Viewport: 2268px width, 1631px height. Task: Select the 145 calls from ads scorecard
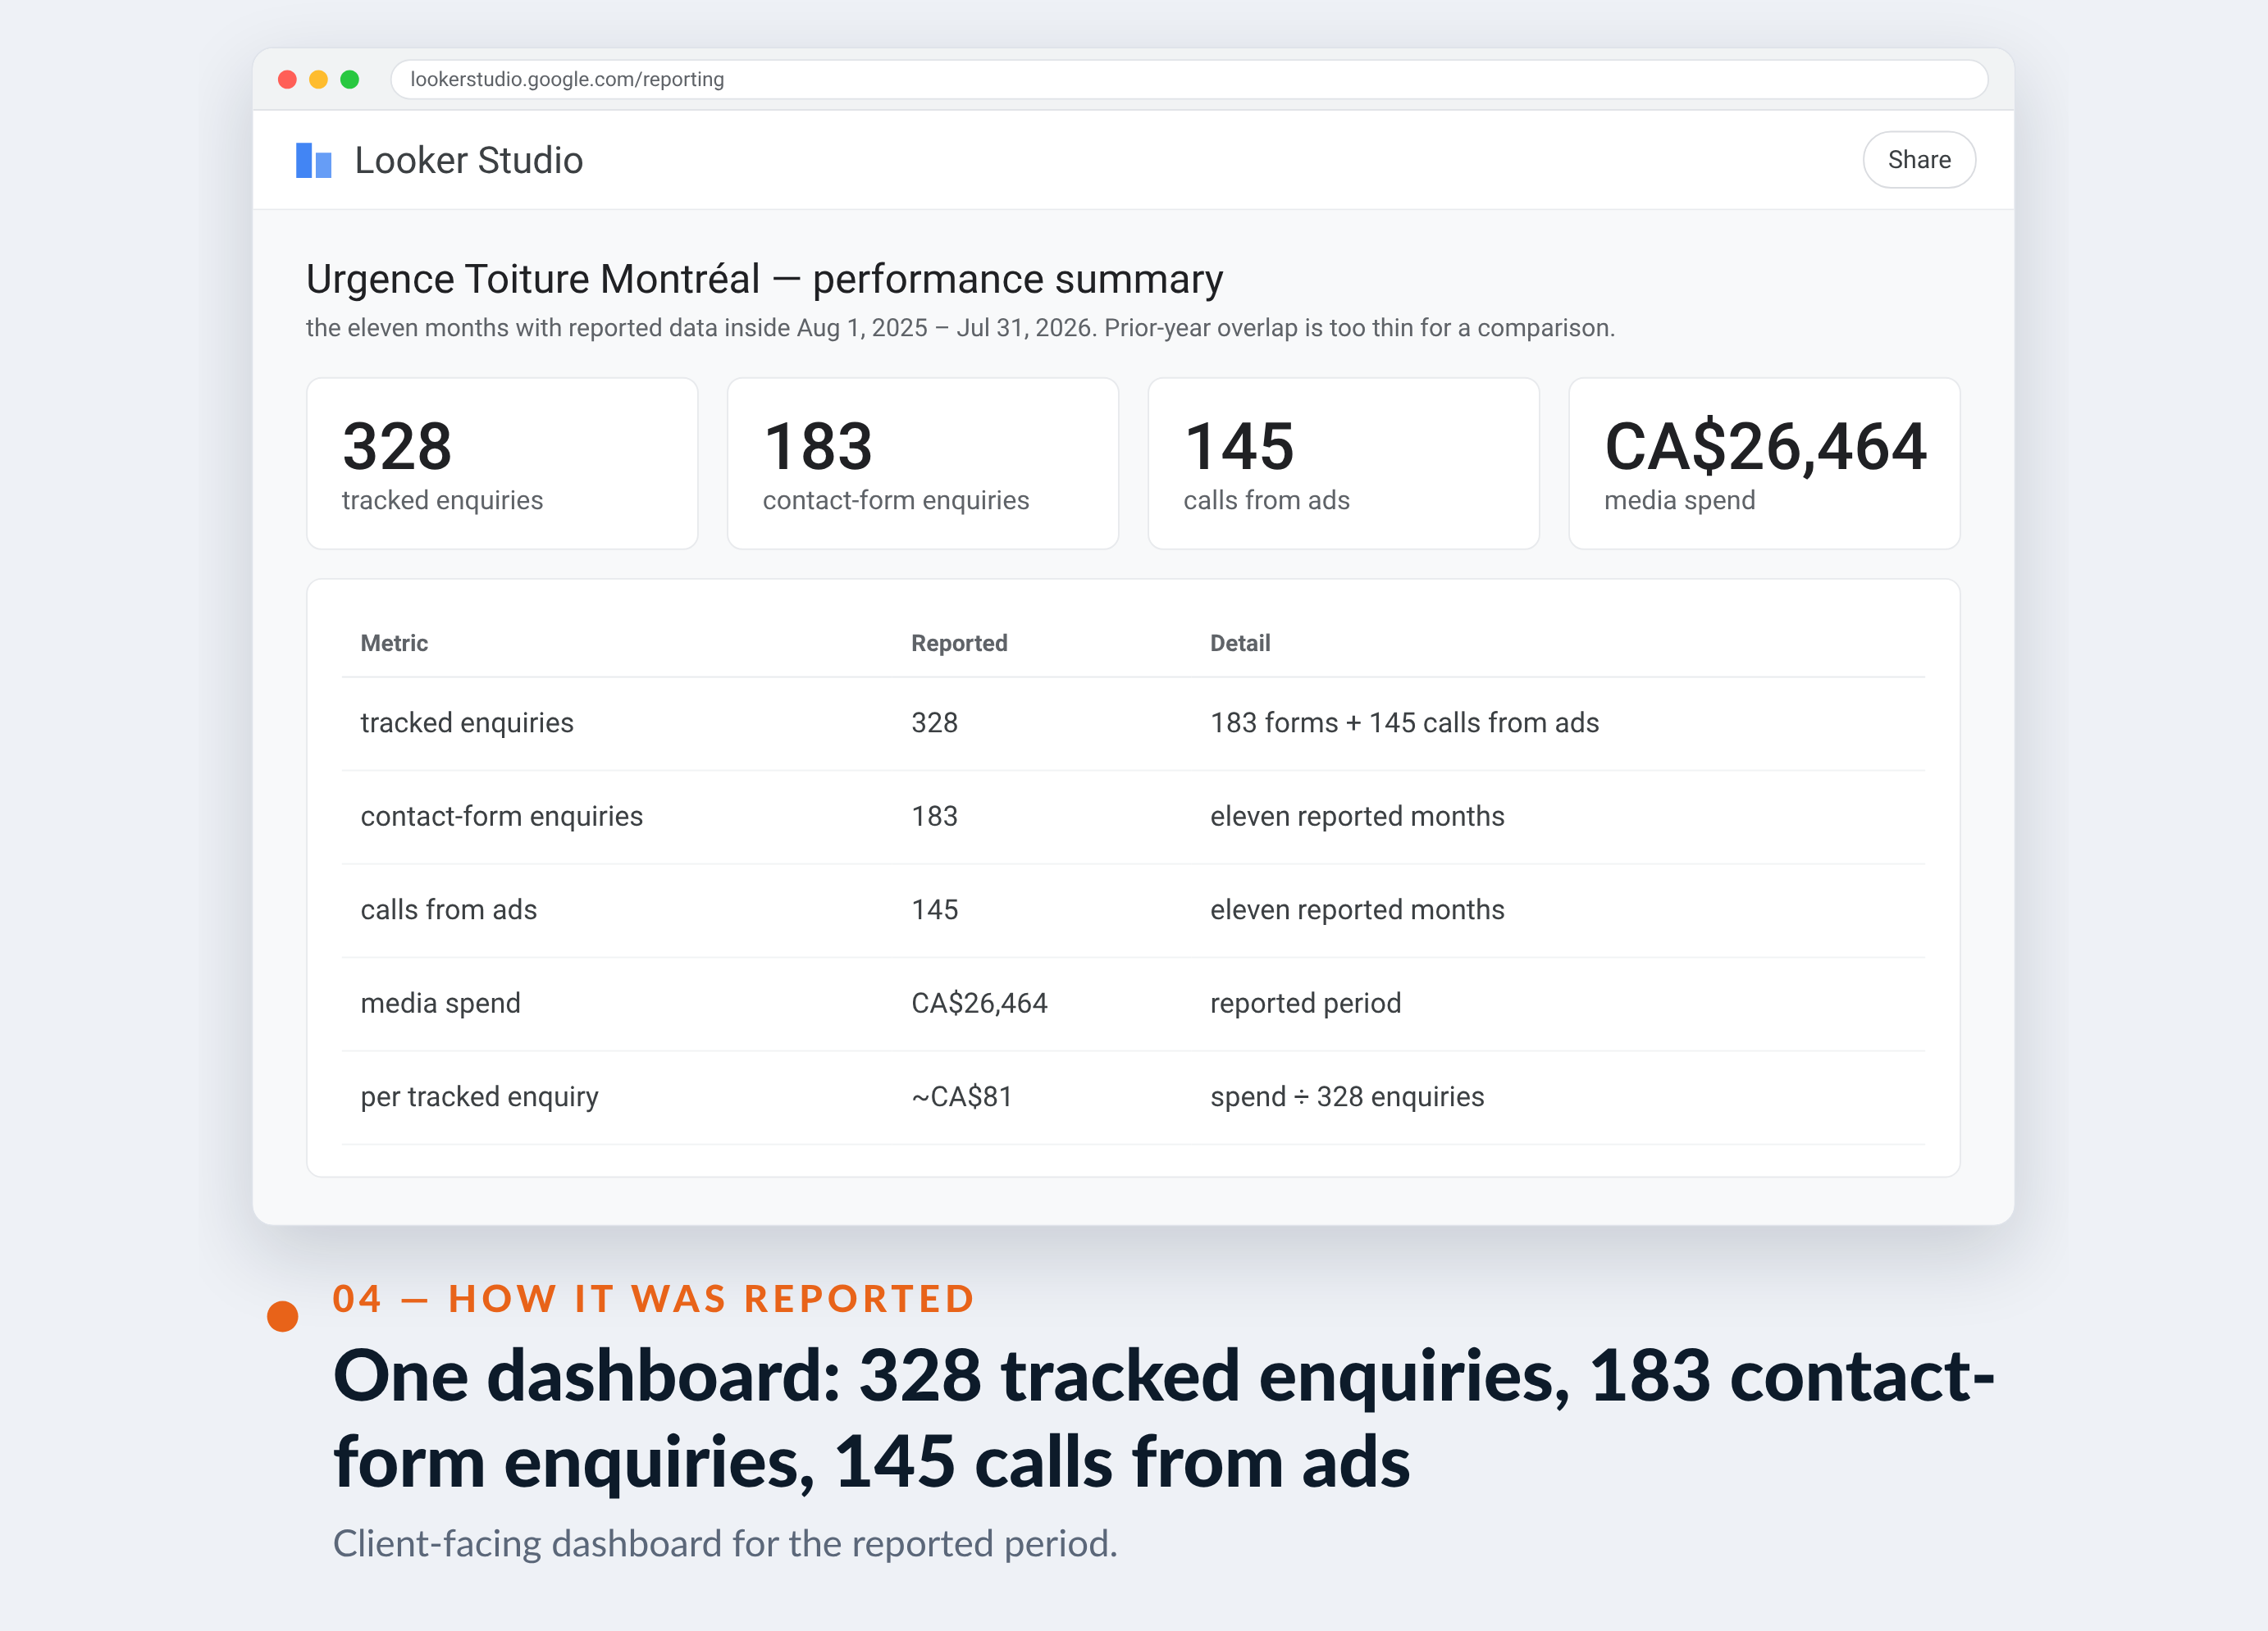coord(1343,463)
